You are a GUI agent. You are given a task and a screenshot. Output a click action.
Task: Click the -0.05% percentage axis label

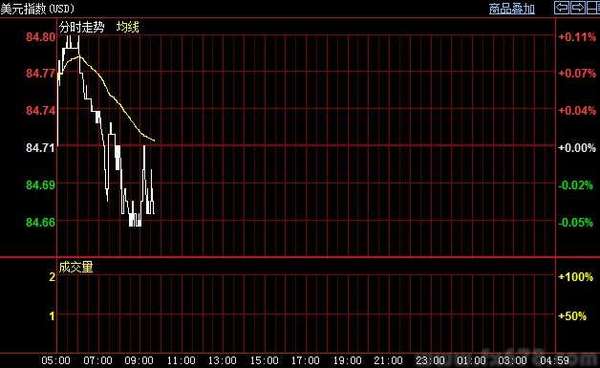576,222
